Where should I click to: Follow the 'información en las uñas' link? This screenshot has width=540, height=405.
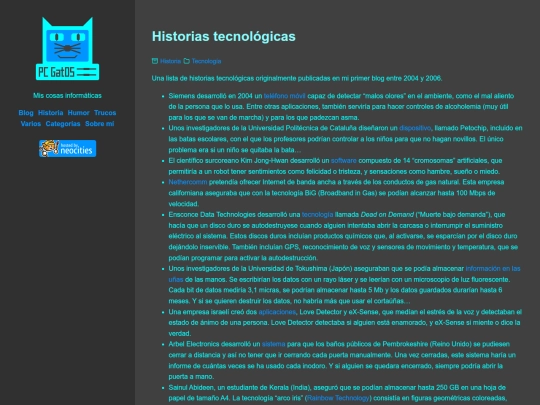point(493,269)
